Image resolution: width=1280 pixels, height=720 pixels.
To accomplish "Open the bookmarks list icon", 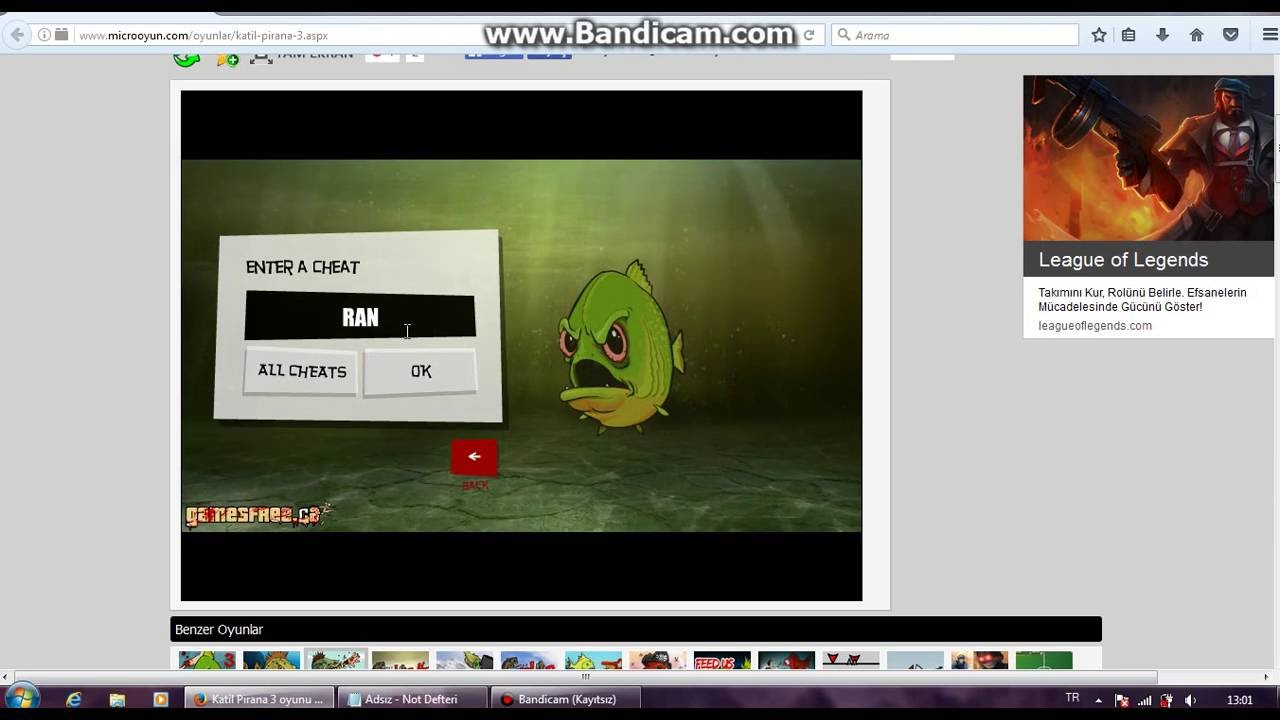I will tap(1129, 35).
